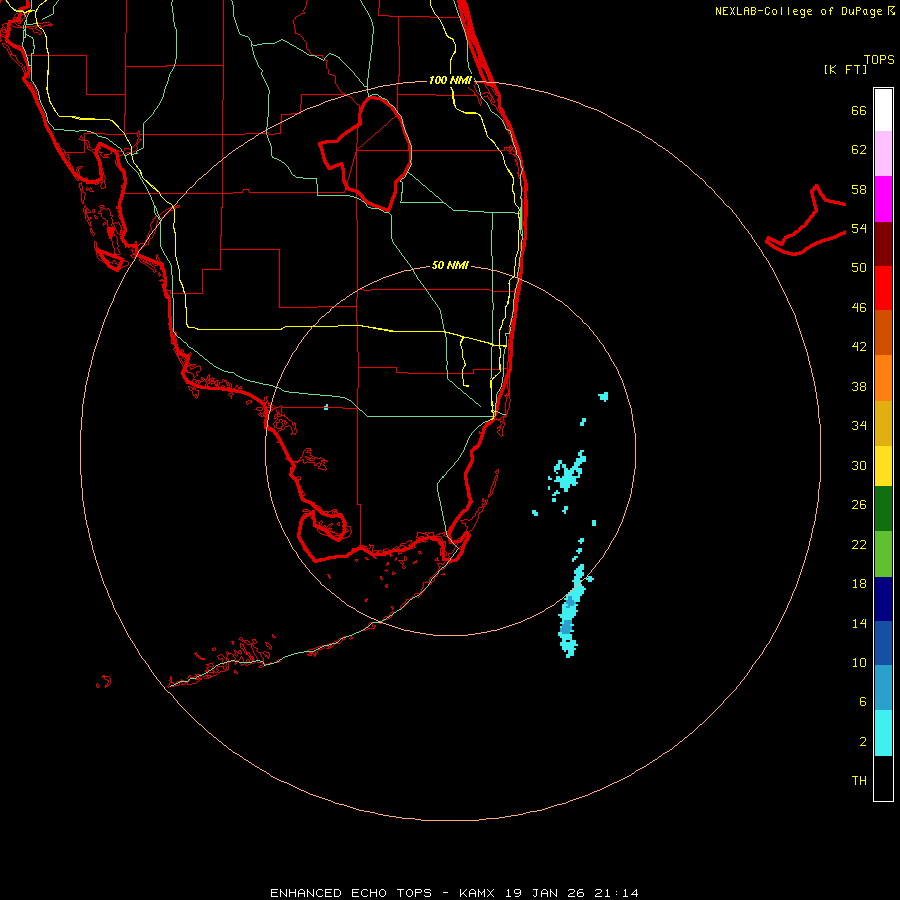Click the "TH" legend label
The width and height of the screenshot is (900, 900).
pos(859,781)
